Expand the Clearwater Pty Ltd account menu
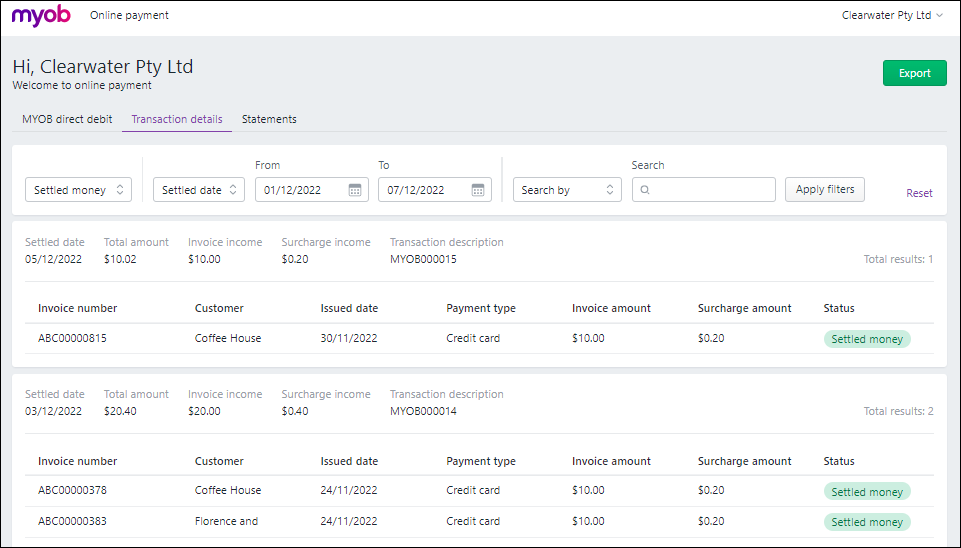Viewport: 961px width, 548px height. coord(892,16)
